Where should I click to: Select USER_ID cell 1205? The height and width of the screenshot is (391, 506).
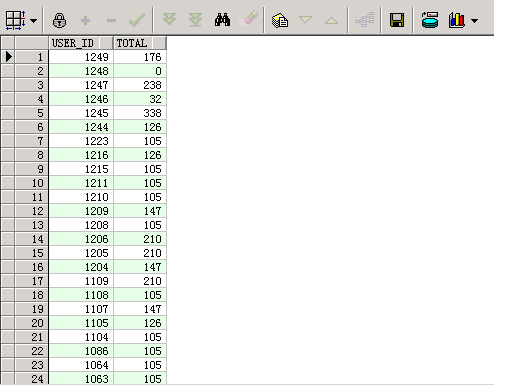click(x=81, y=253)
